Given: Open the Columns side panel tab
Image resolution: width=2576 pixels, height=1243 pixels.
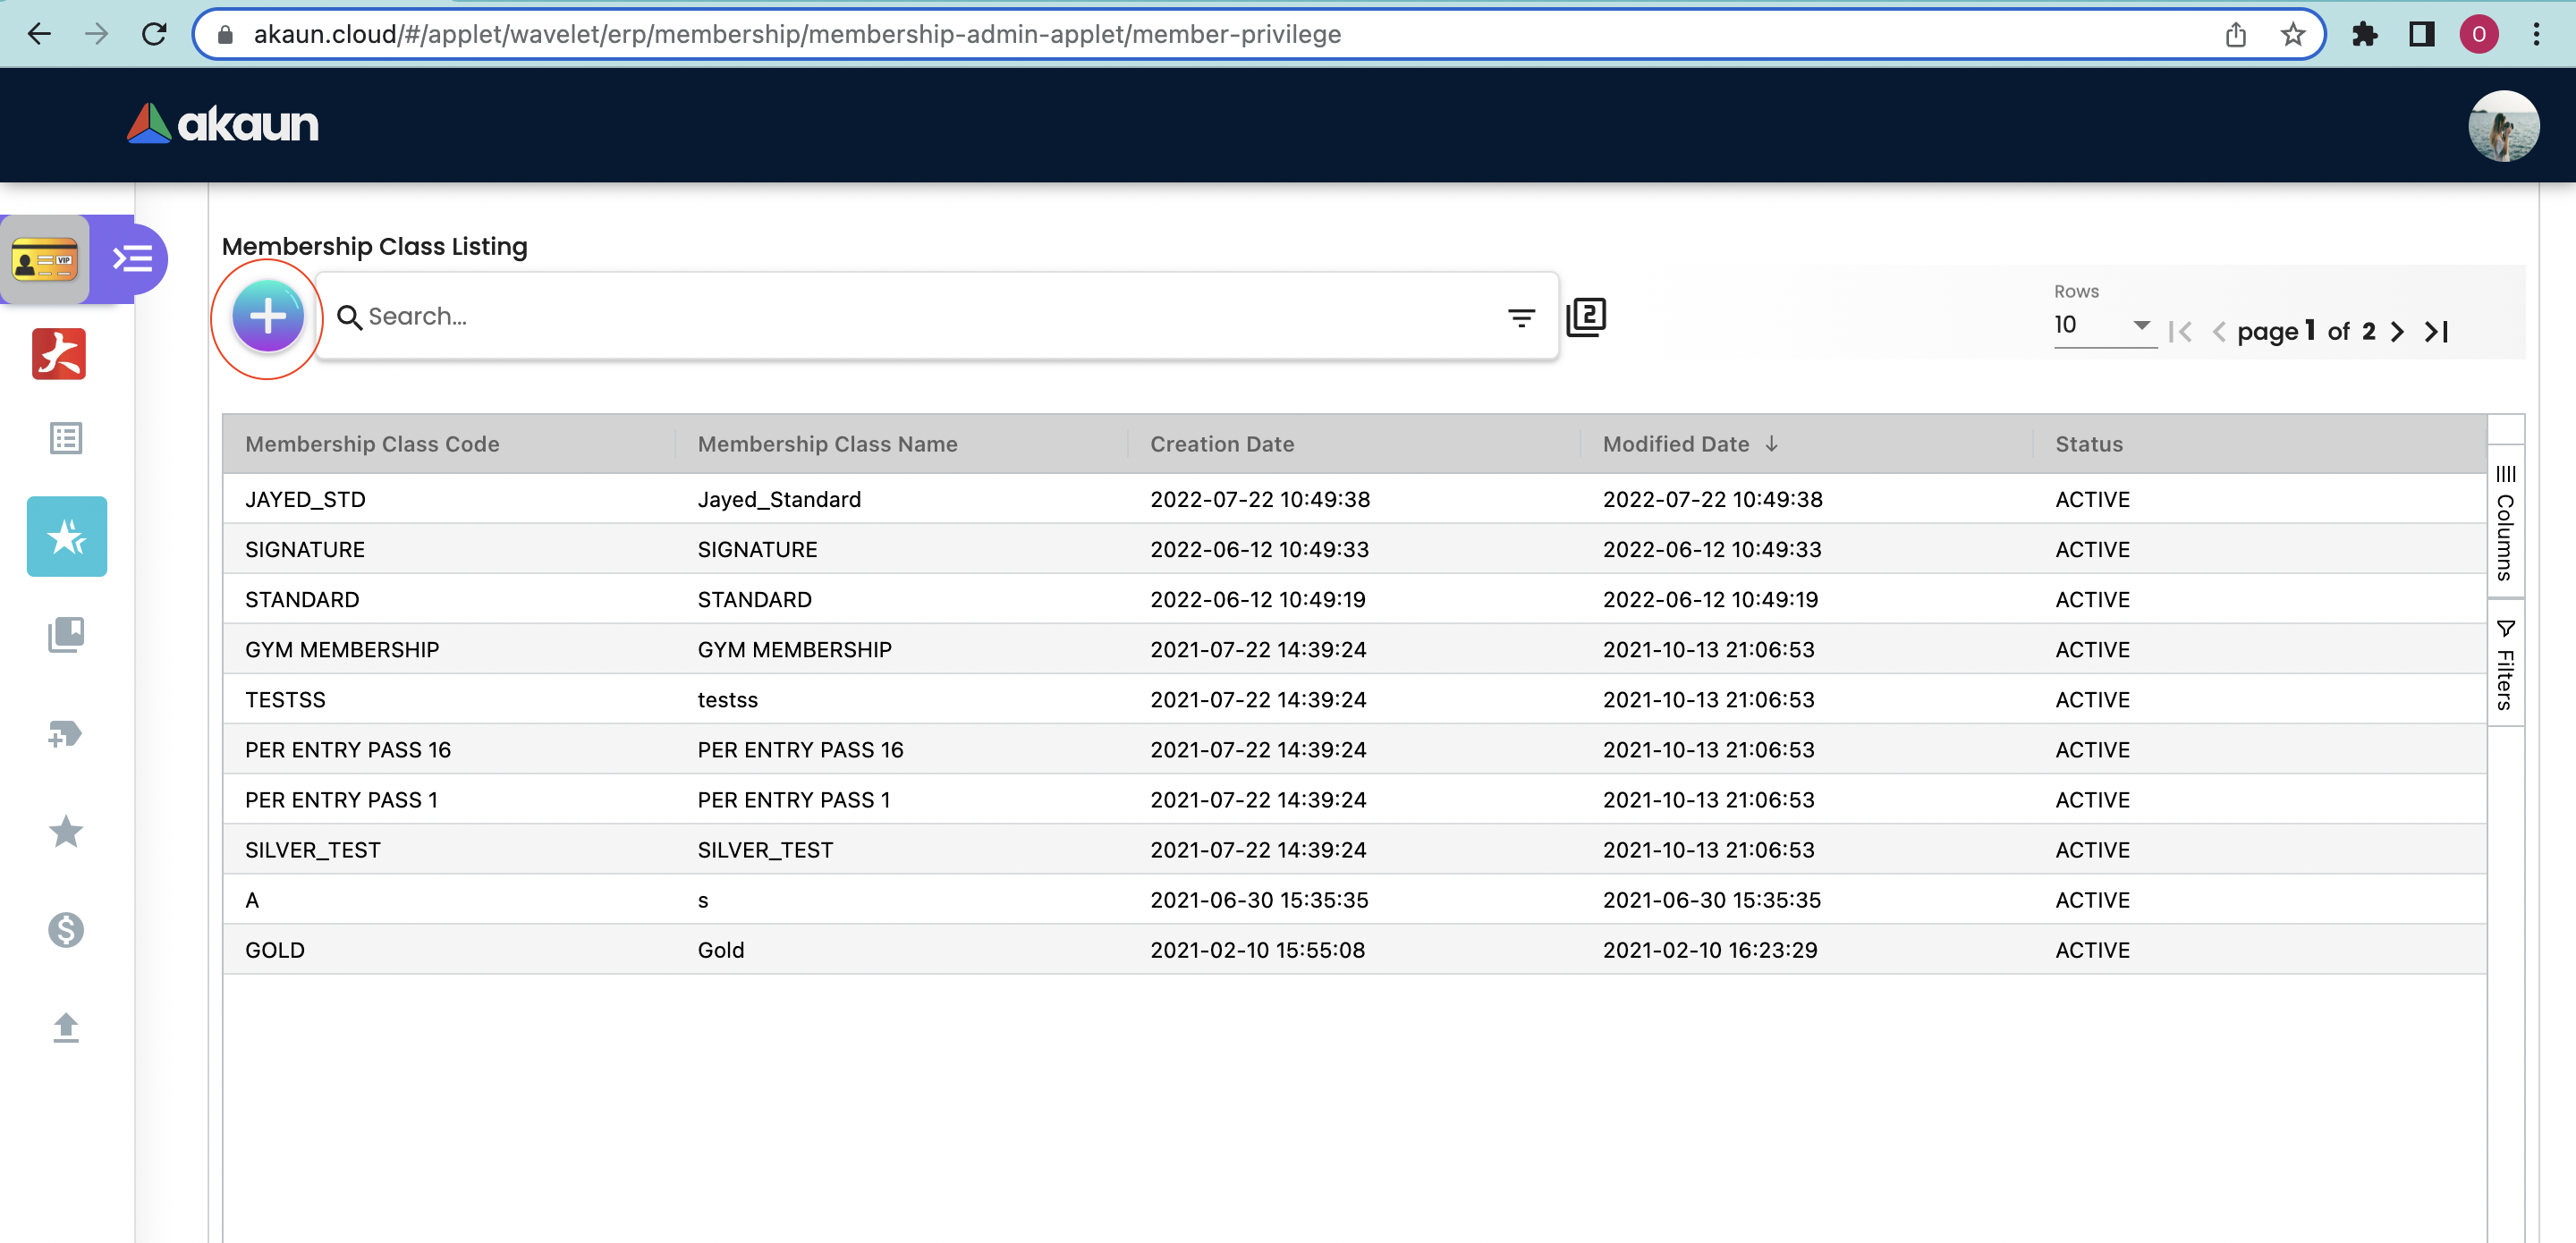Looking at the screenshot, I should tap(2505, 522).
